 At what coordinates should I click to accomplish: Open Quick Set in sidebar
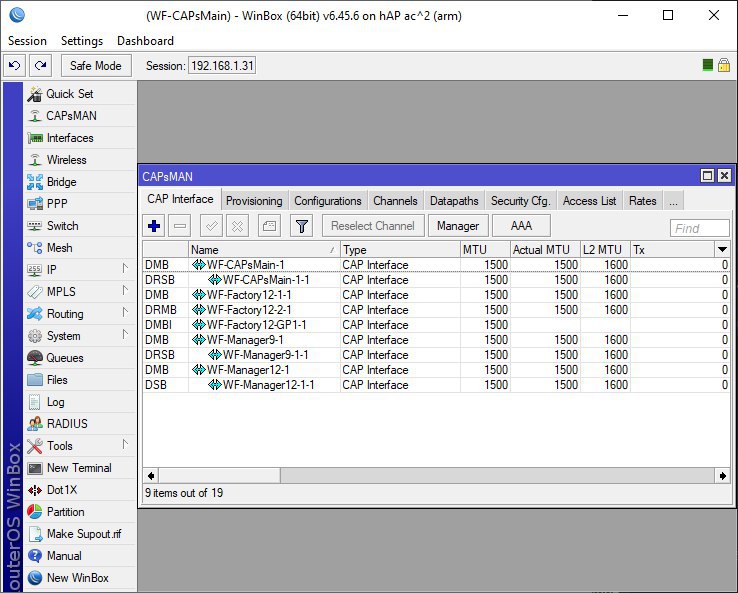point(79,94)
